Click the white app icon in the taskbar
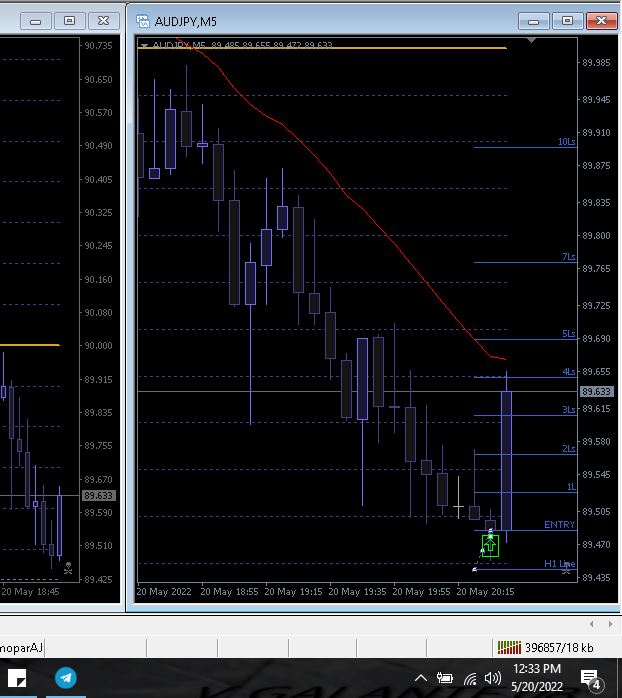622x698 pixels. click(17, 678)
